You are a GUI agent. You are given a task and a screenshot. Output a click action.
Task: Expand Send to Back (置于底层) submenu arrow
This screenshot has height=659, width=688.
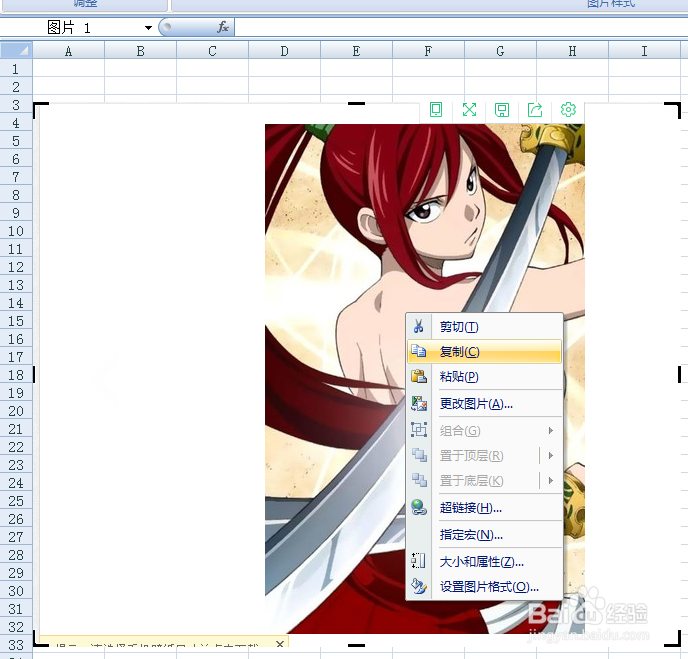[x=551, y=481]
